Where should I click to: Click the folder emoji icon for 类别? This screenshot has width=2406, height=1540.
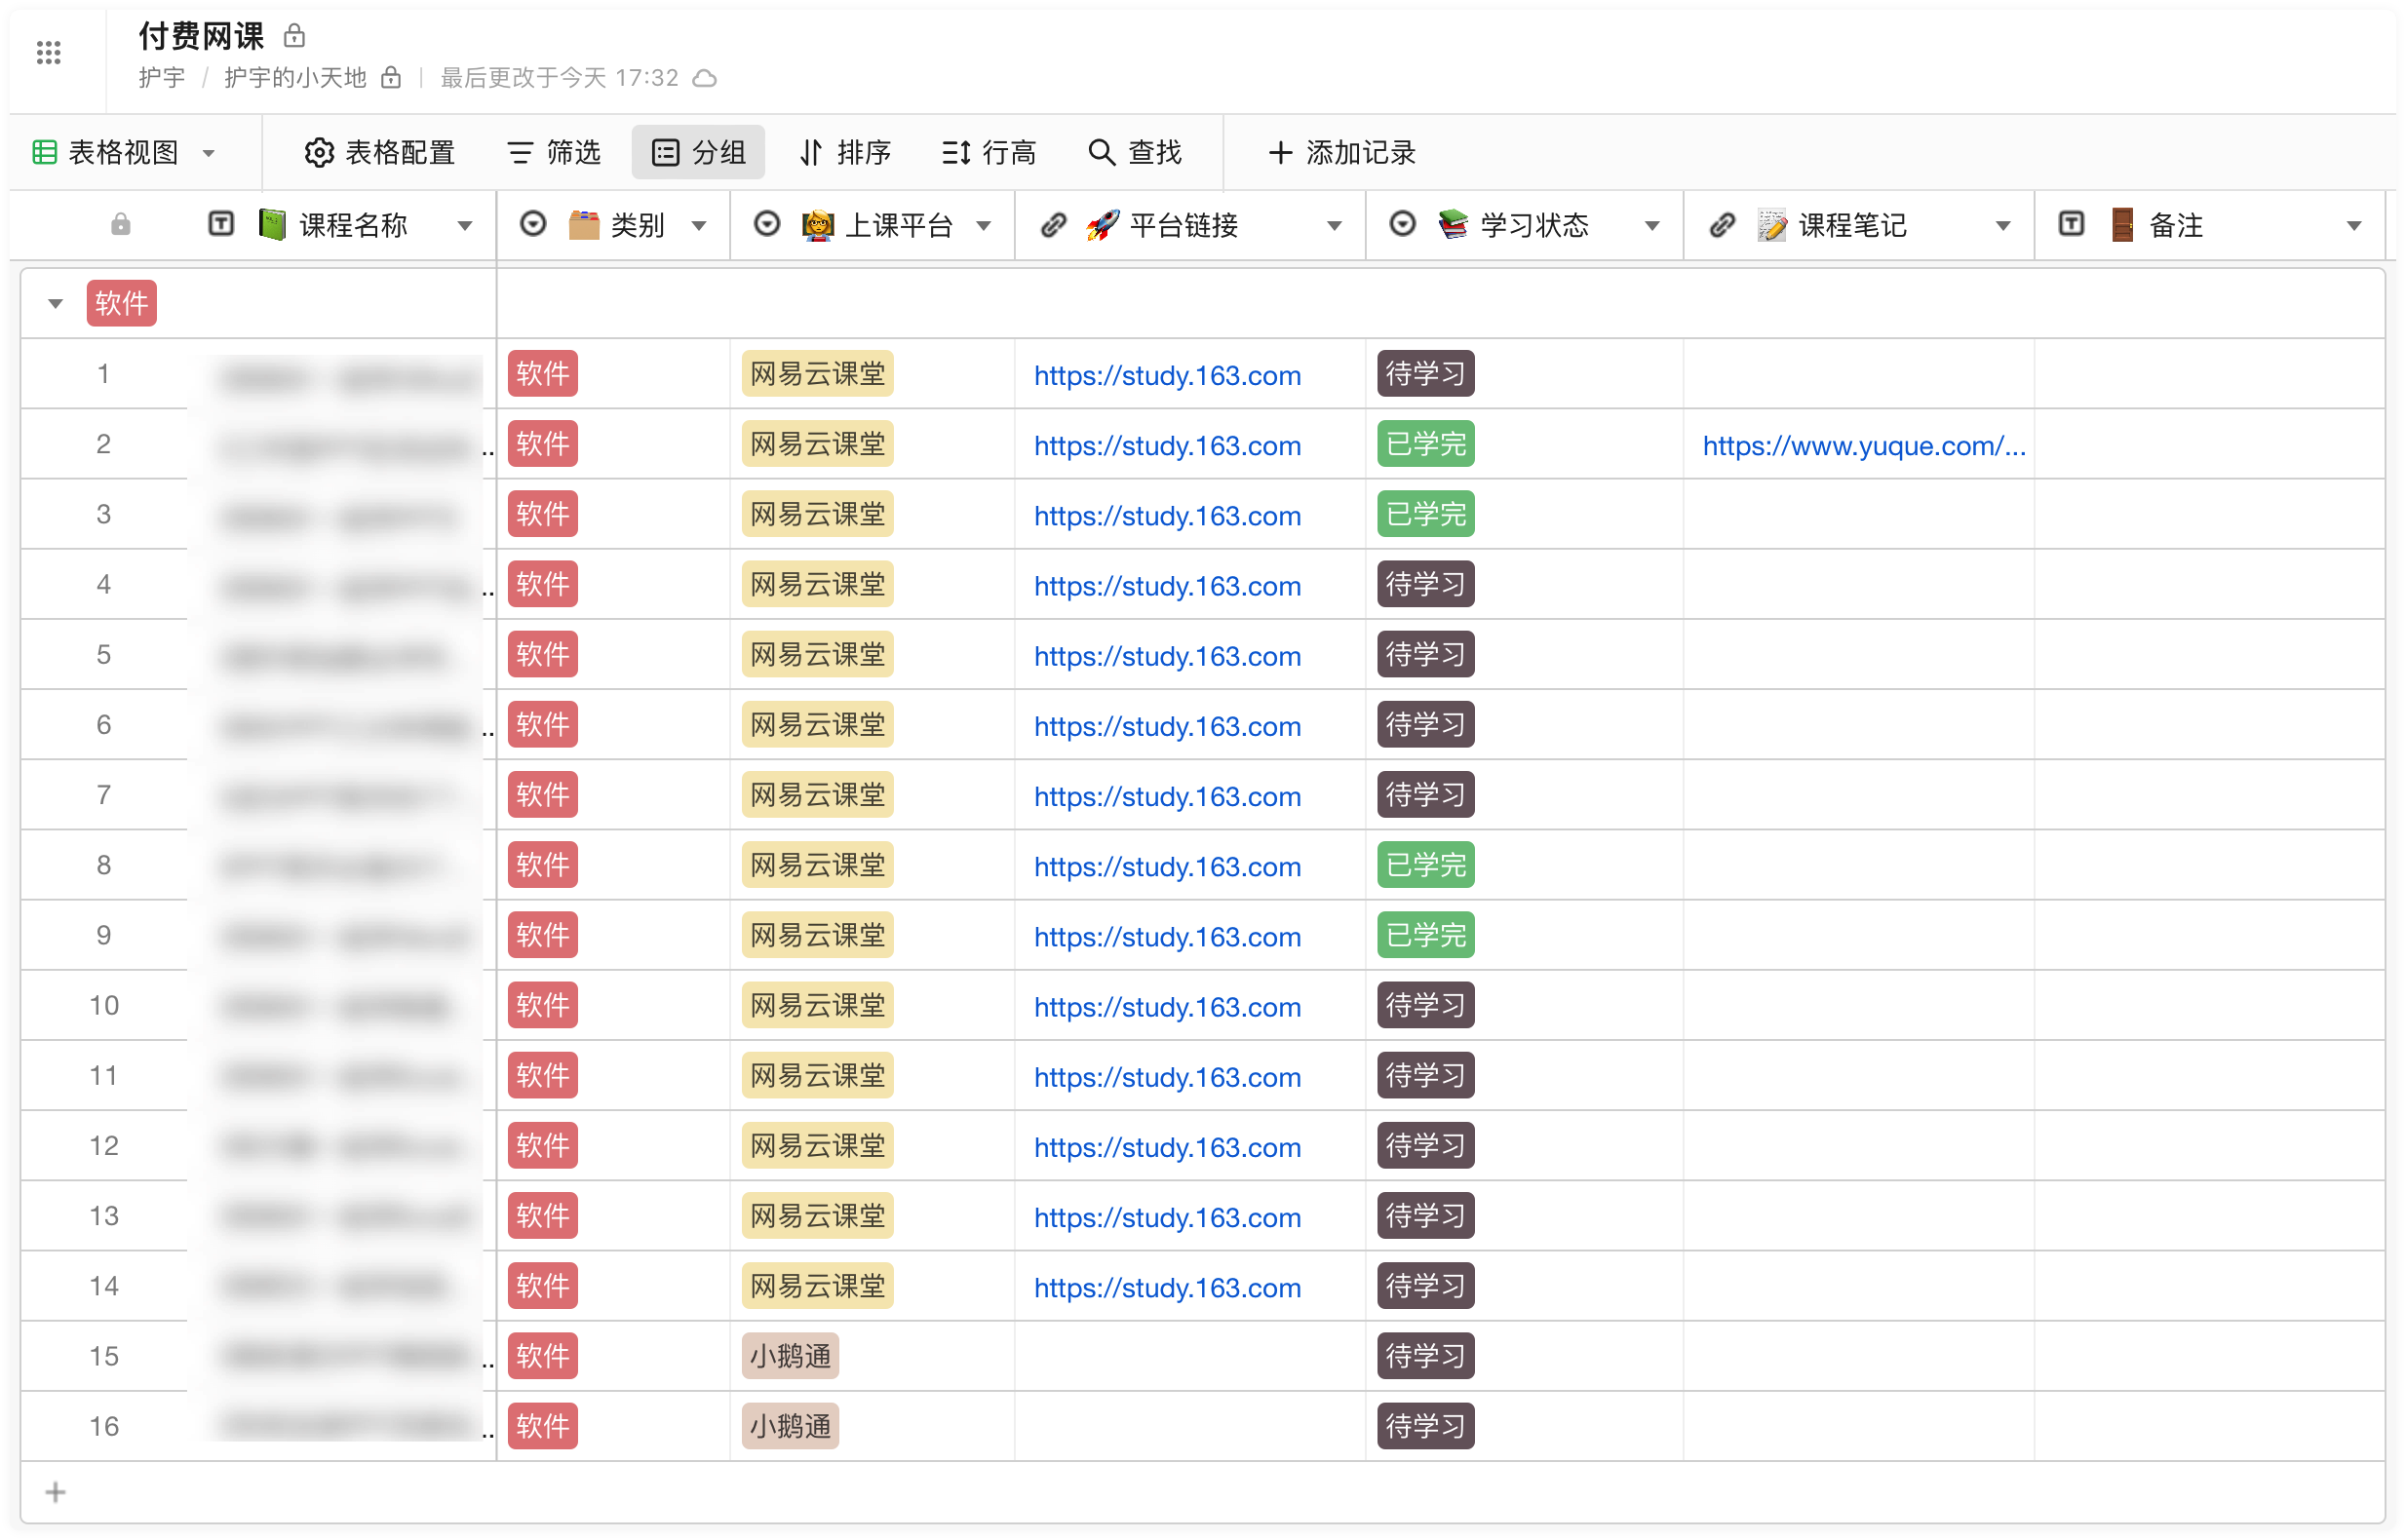pos(583,224)
